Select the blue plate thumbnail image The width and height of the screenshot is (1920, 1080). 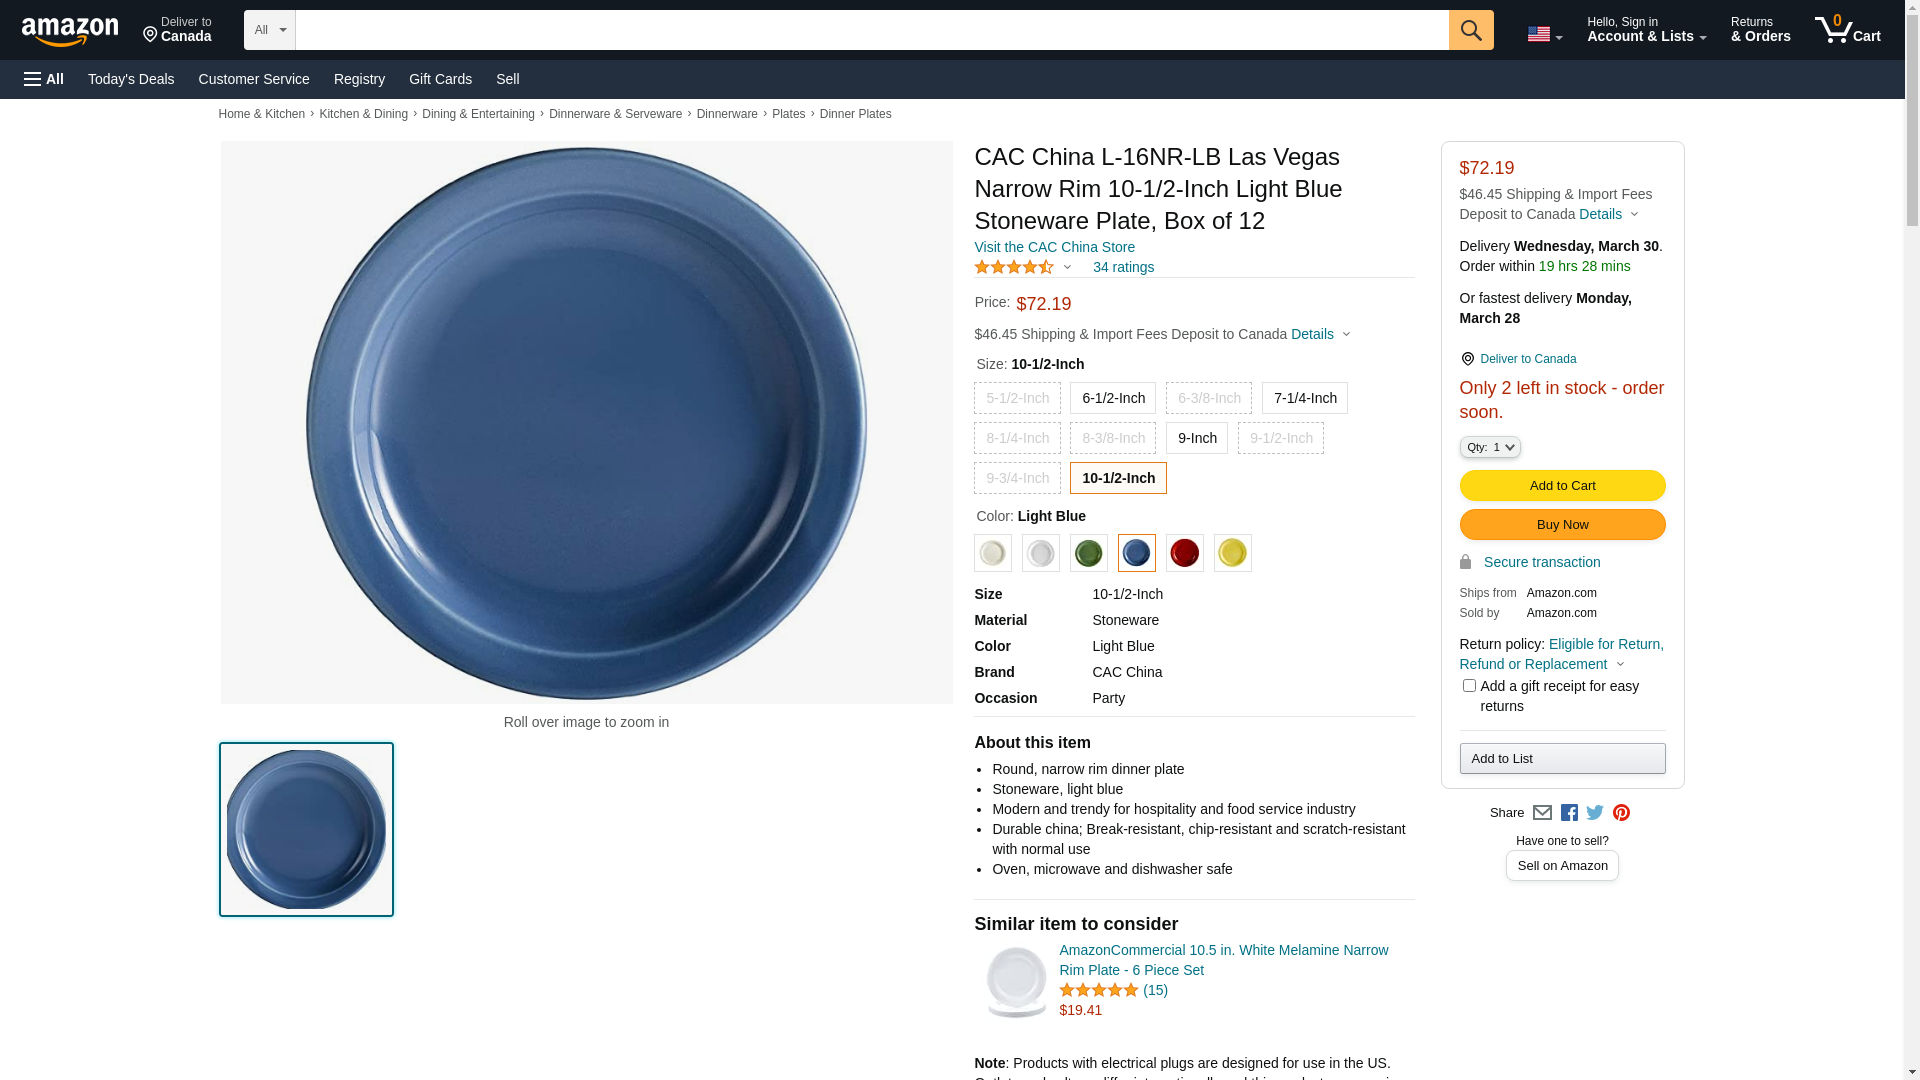[306, 829]
